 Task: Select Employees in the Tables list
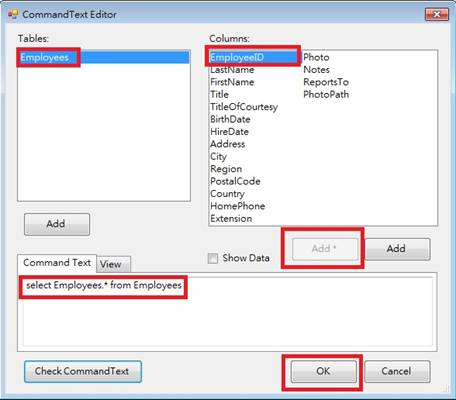pos(103,57)
